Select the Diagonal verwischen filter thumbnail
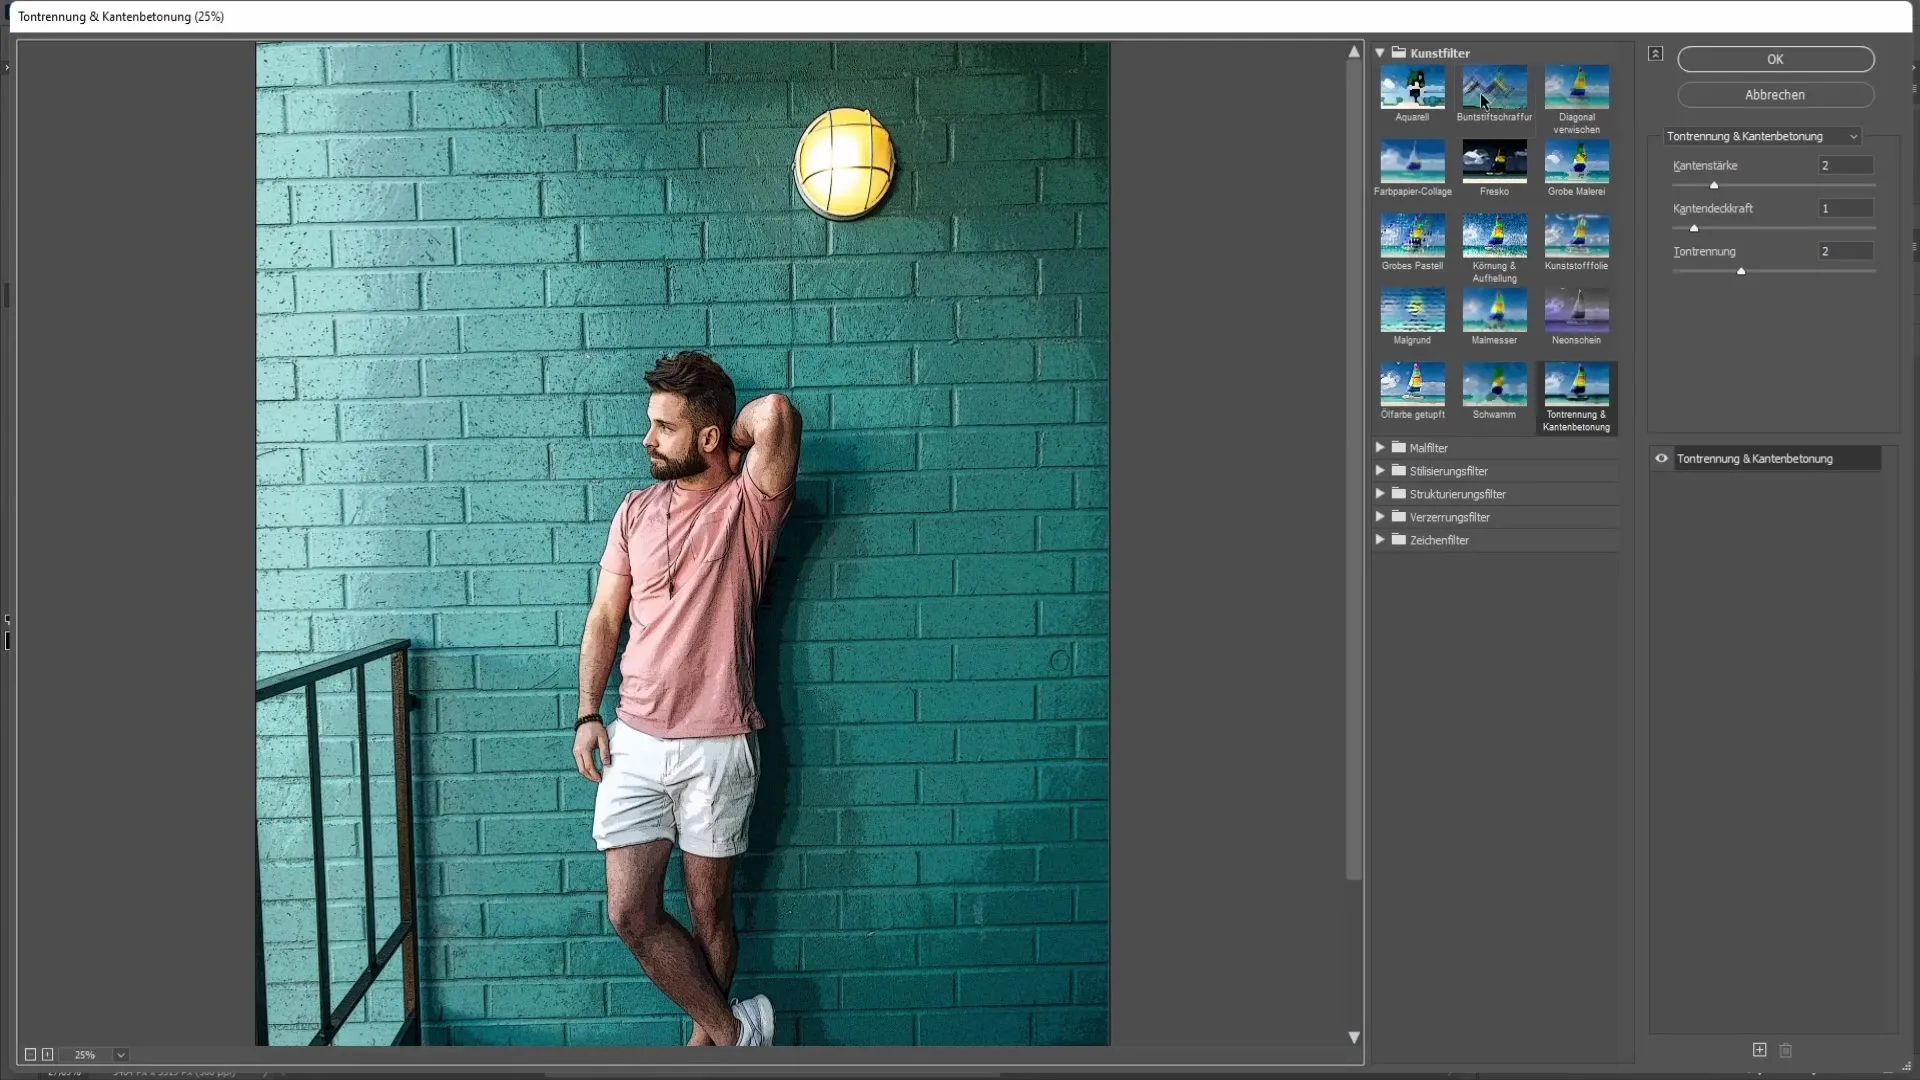 click(1576, 87)
